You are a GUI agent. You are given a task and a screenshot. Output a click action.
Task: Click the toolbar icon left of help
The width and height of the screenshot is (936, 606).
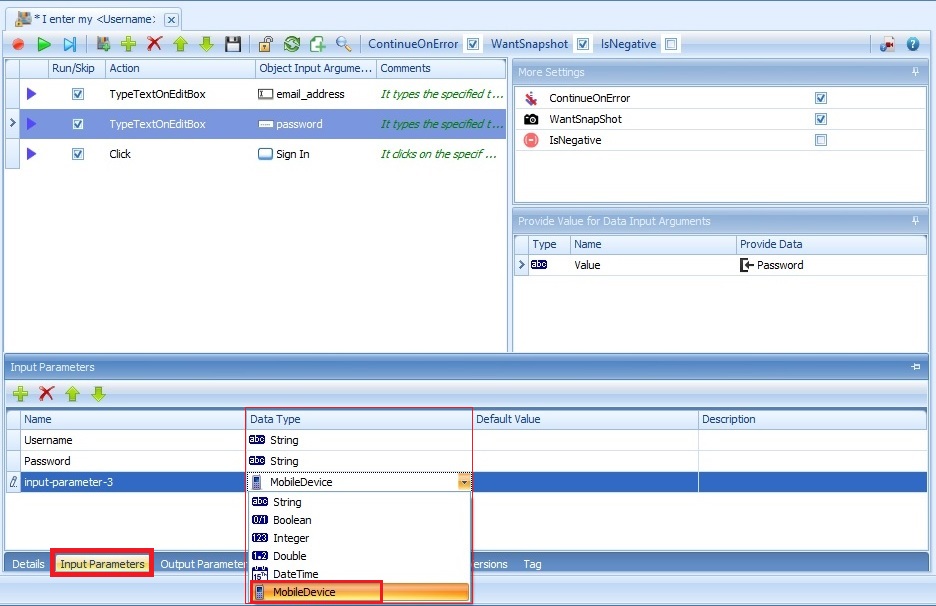pyautogui.click(x=887, y=44)
